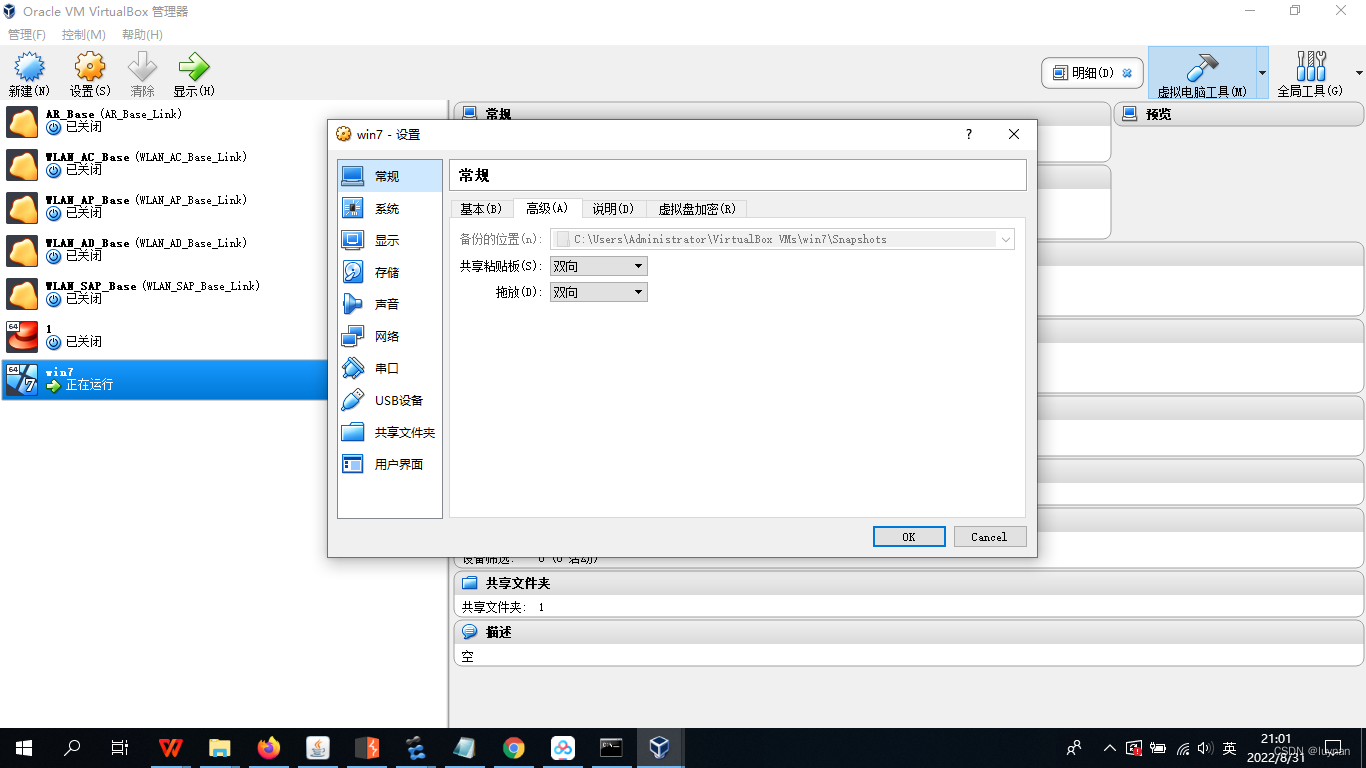Image resolution: width=1366 pixels, height=768 pixels.
Task: Open Storage (存储) settings category
Action: pyautogui.click(x=390, y=272)
